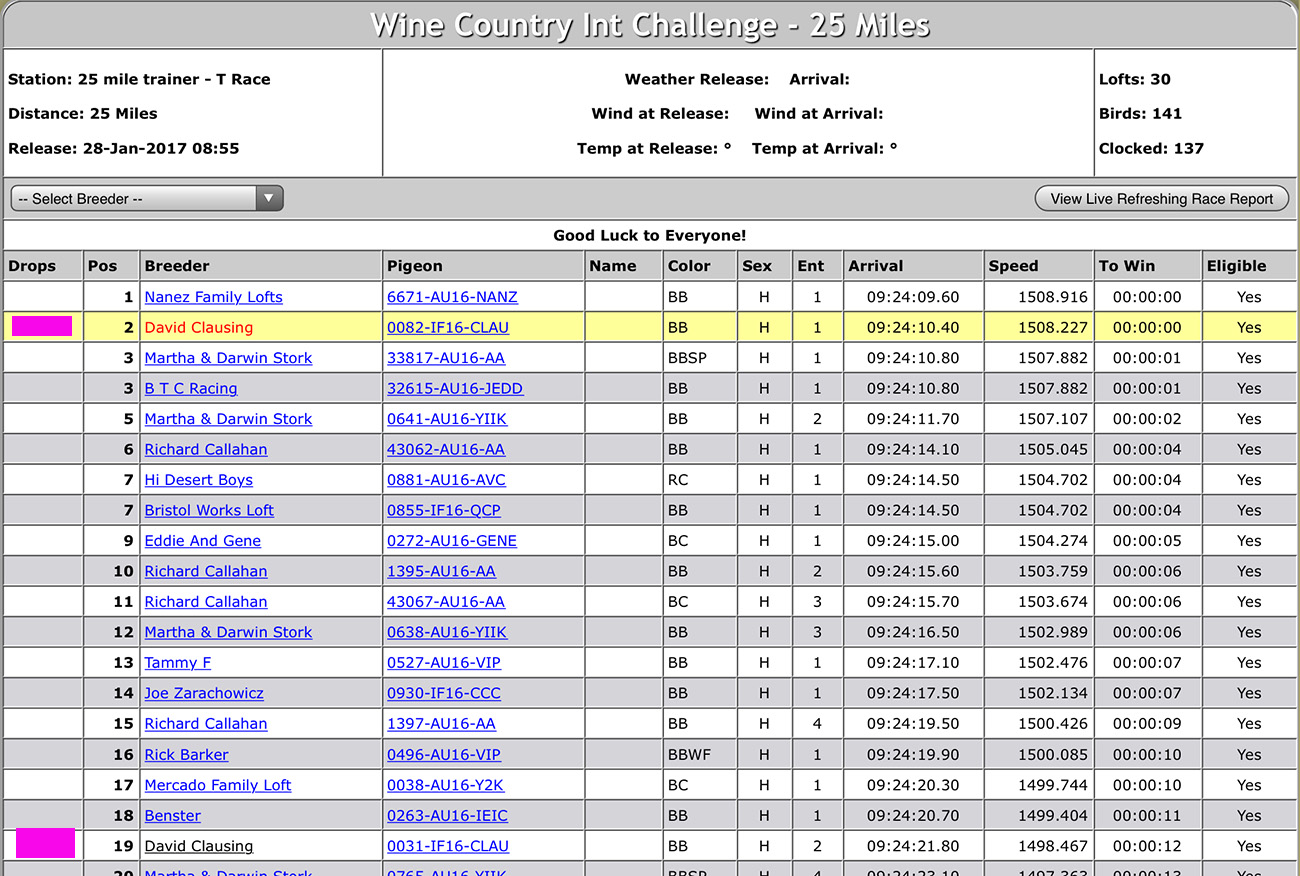Click magenta drop marker in row 19
1300x876 pixels.
tap(45, 843)
